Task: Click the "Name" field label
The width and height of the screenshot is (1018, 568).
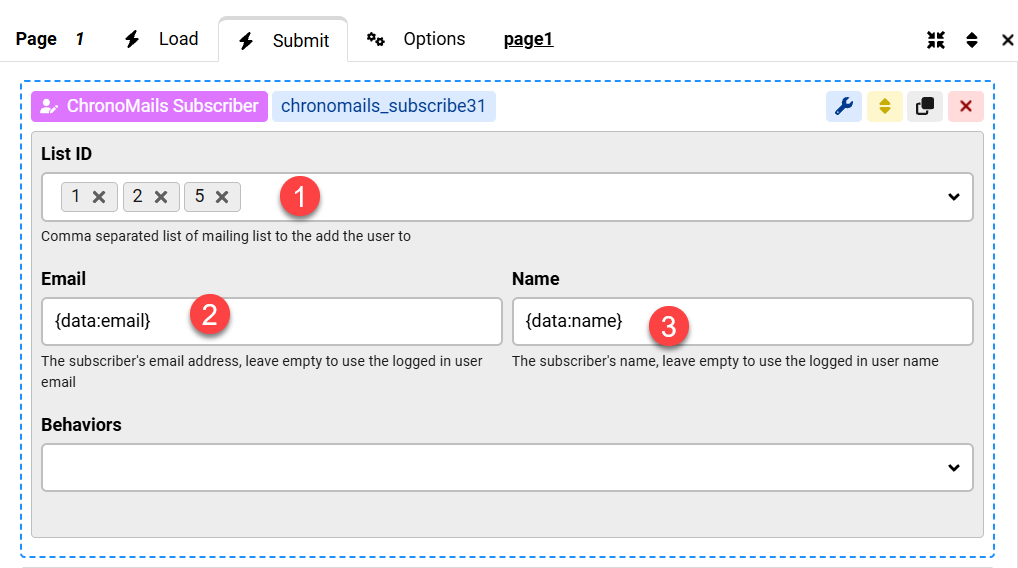Action: (x=535, y=278)
